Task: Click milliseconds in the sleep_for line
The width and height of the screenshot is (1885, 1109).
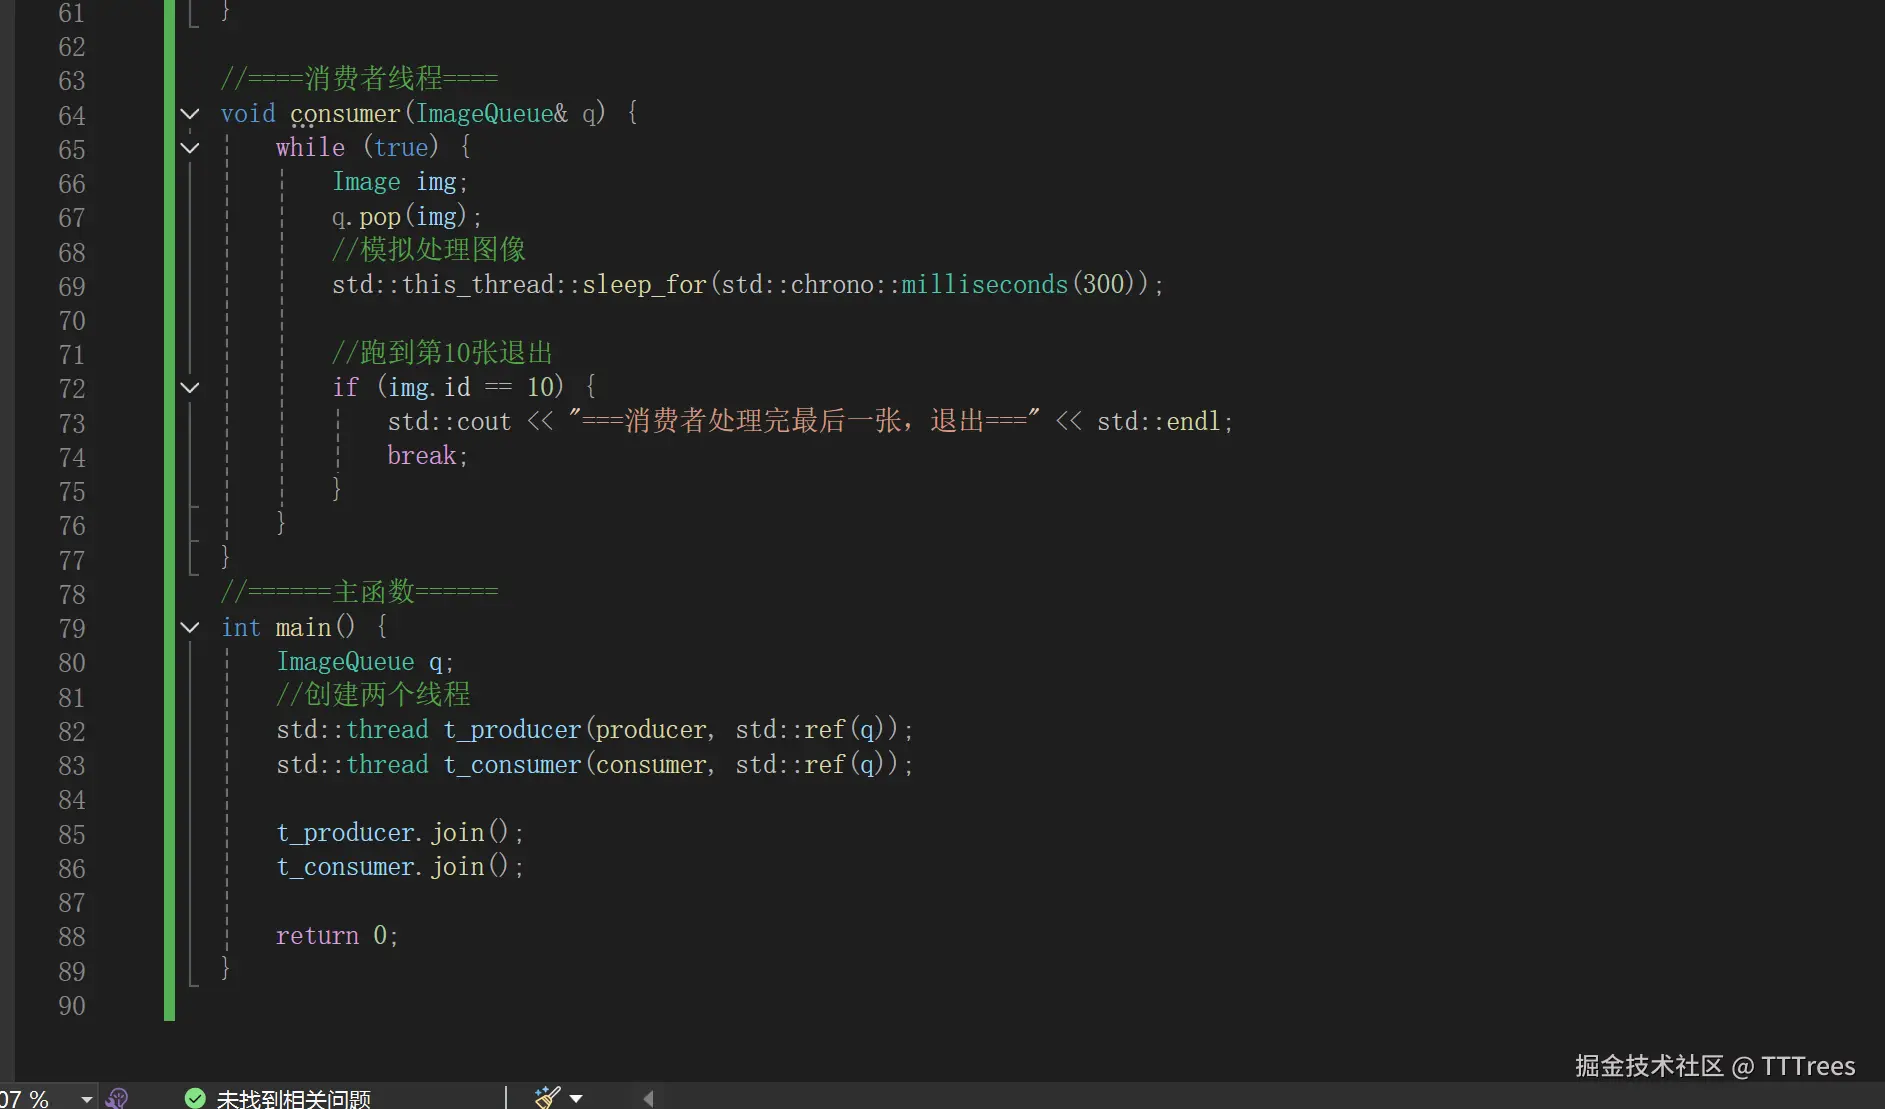Action: coord(985,285)
